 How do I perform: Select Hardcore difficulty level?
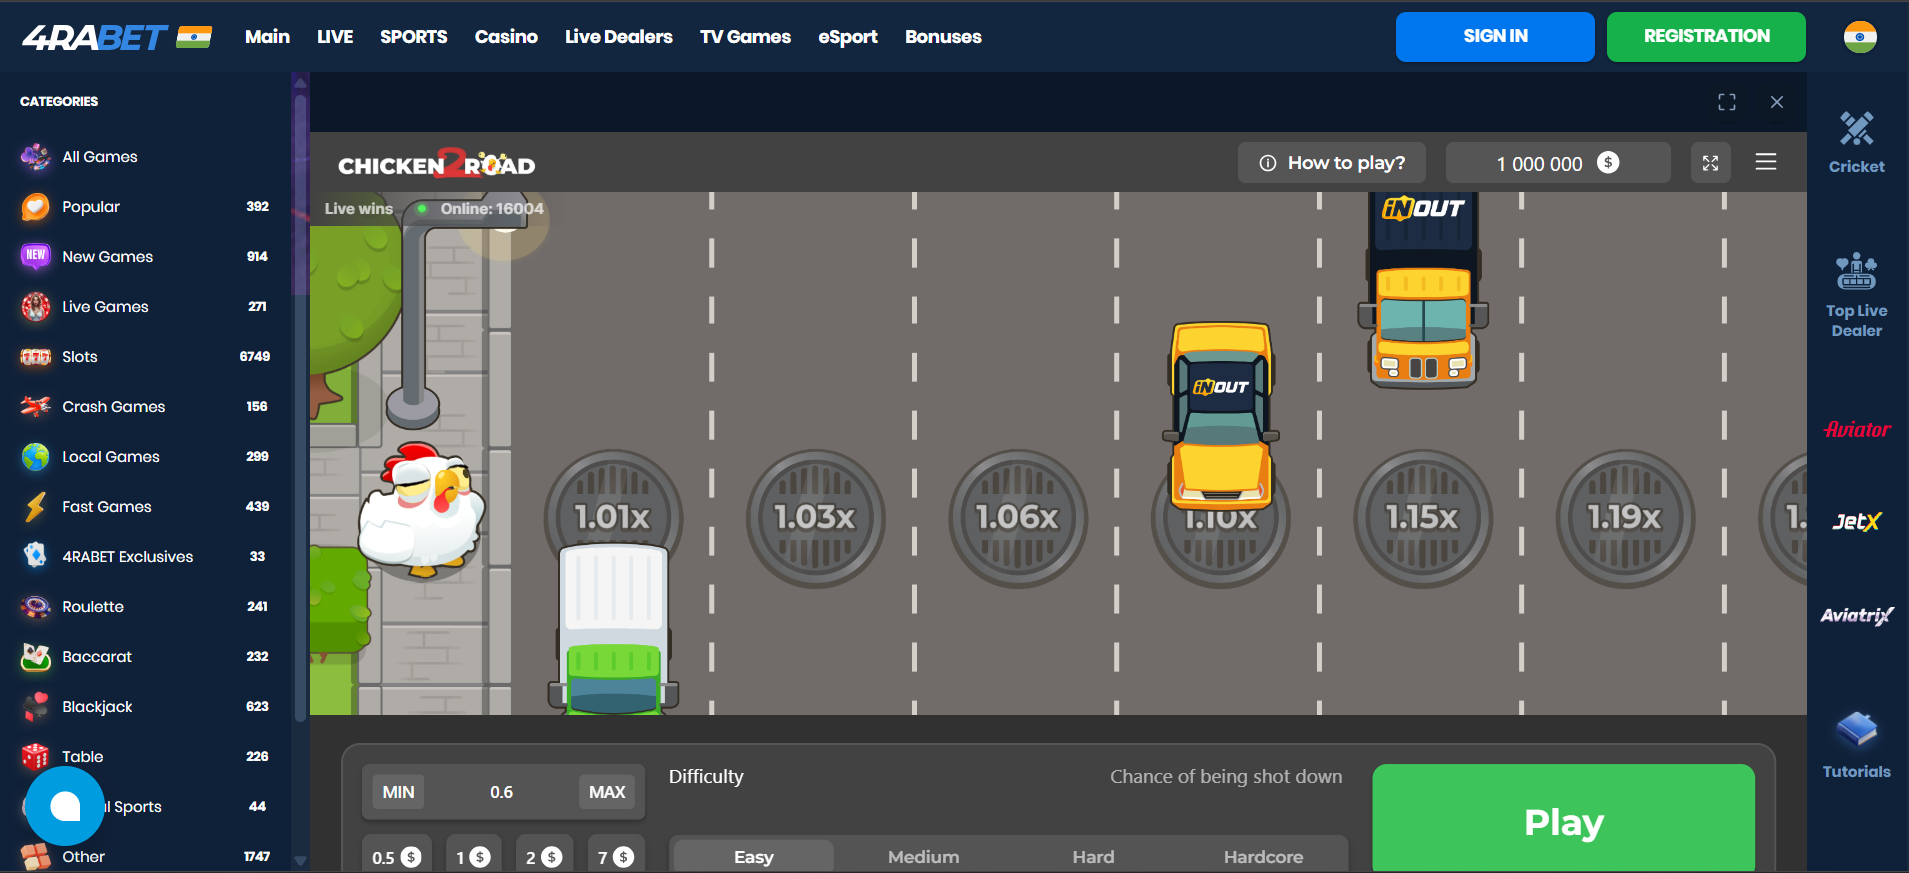coord(1263,857)
